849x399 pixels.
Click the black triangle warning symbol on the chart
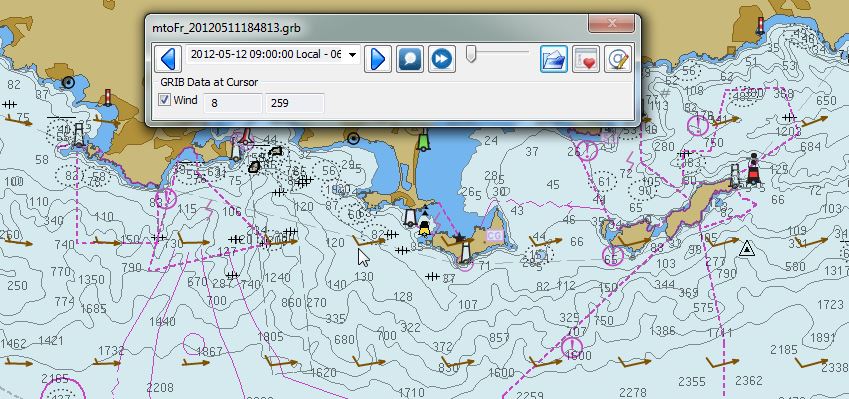747,248
